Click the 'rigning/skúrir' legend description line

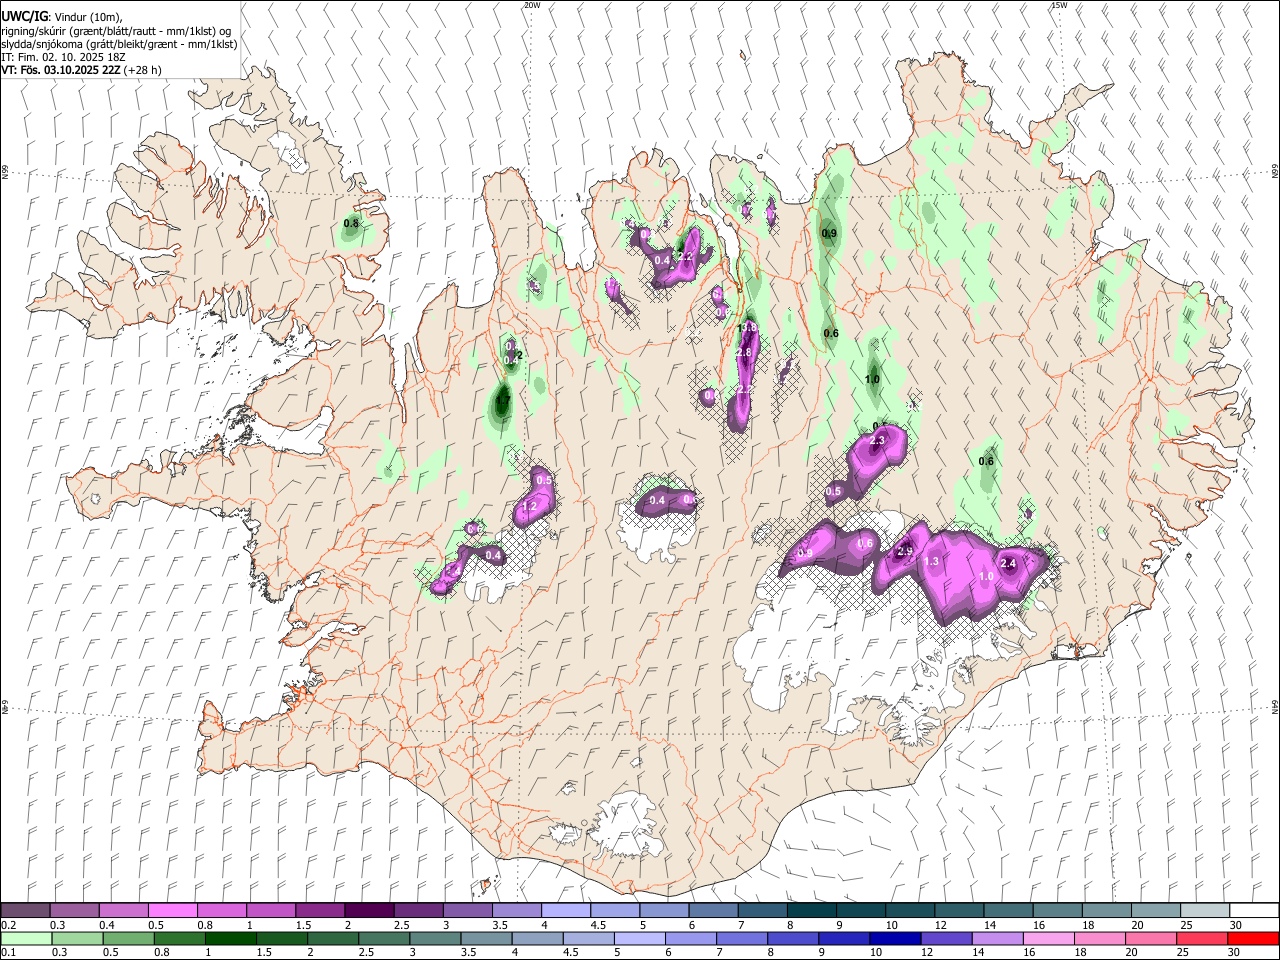(x=116, y=31)
